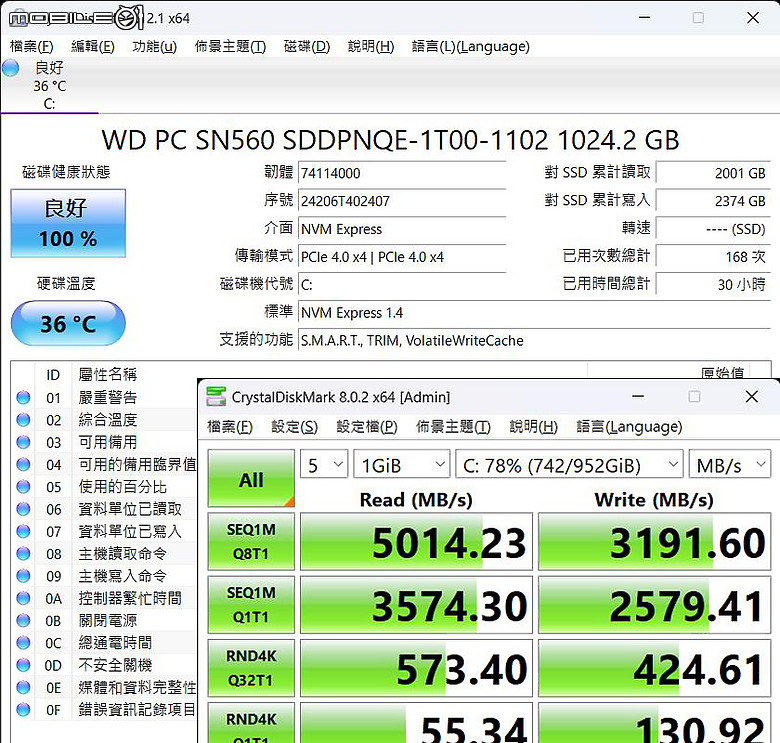Open the test size dropdown showing 1GiB
This screenshot has width=780, height=743.
[x=401, y=465]
